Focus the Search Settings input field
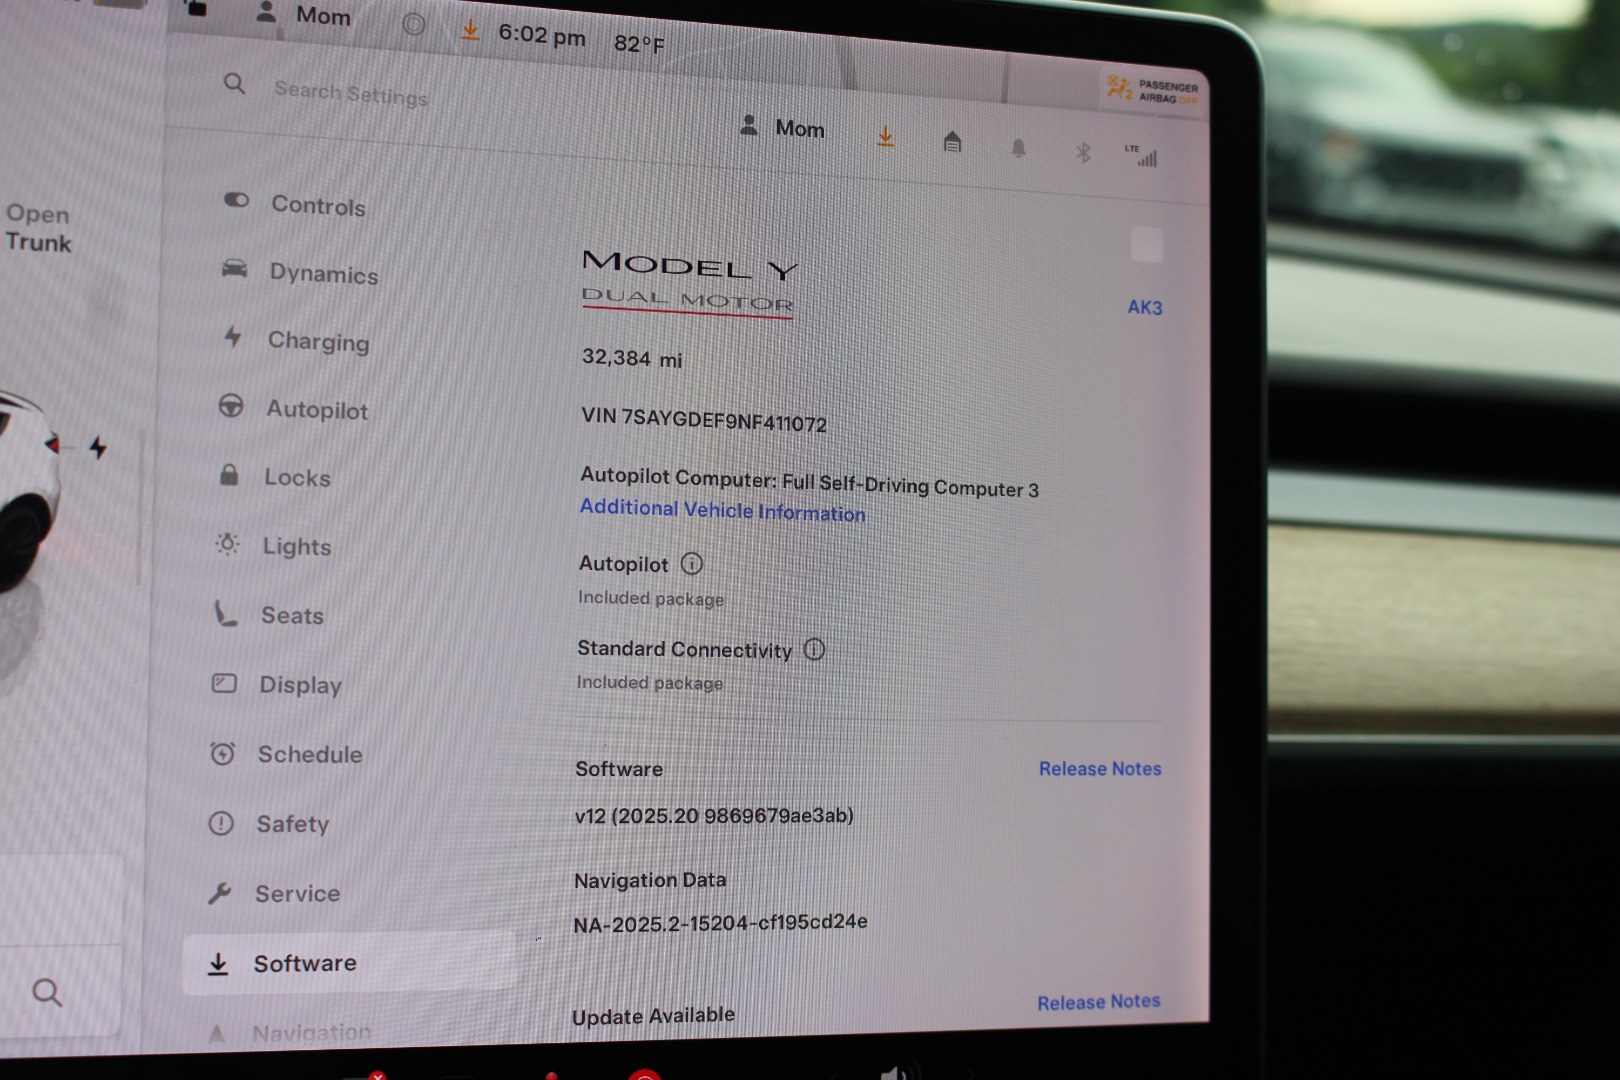Viewport: 1620px width, 1080px height. (x=351, y=92)
